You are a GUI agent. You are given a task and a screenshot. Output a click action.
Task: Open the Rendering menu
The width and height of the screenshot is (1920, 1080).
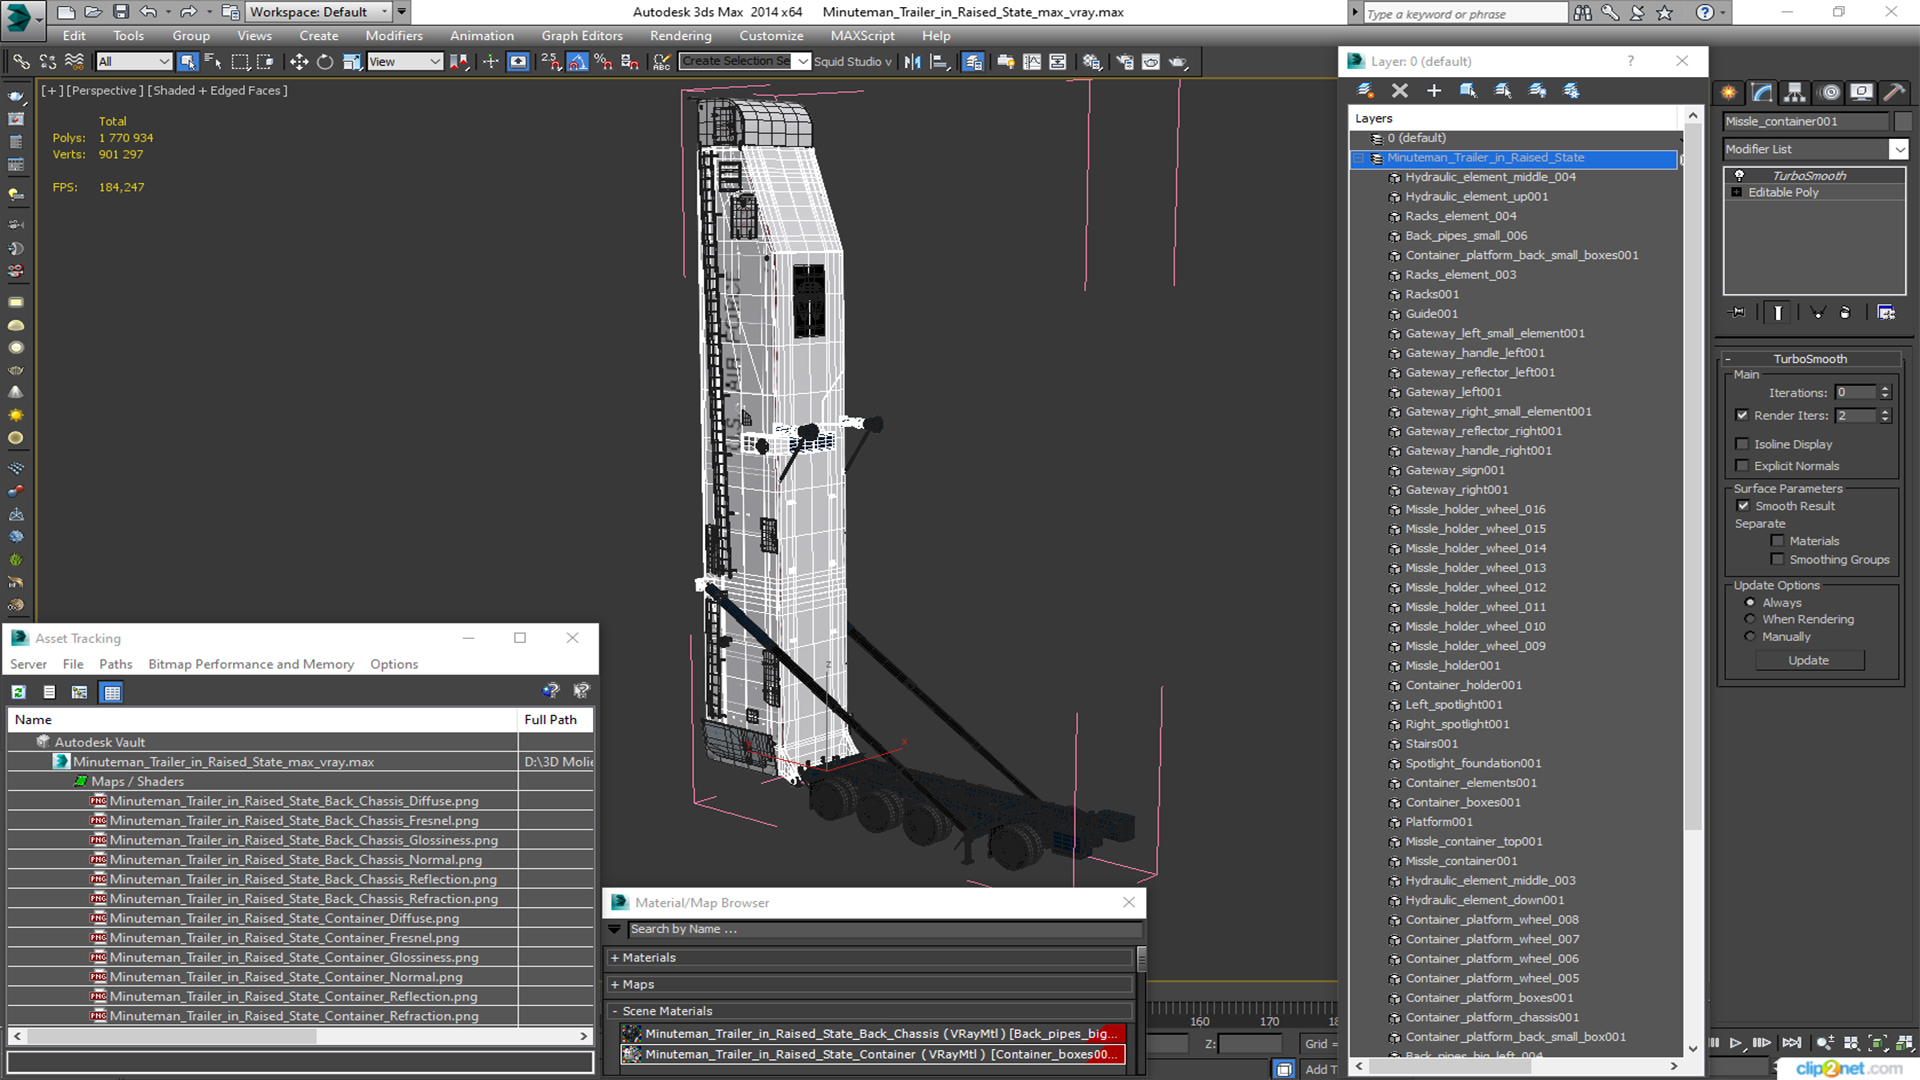click(x=681, y=36)
